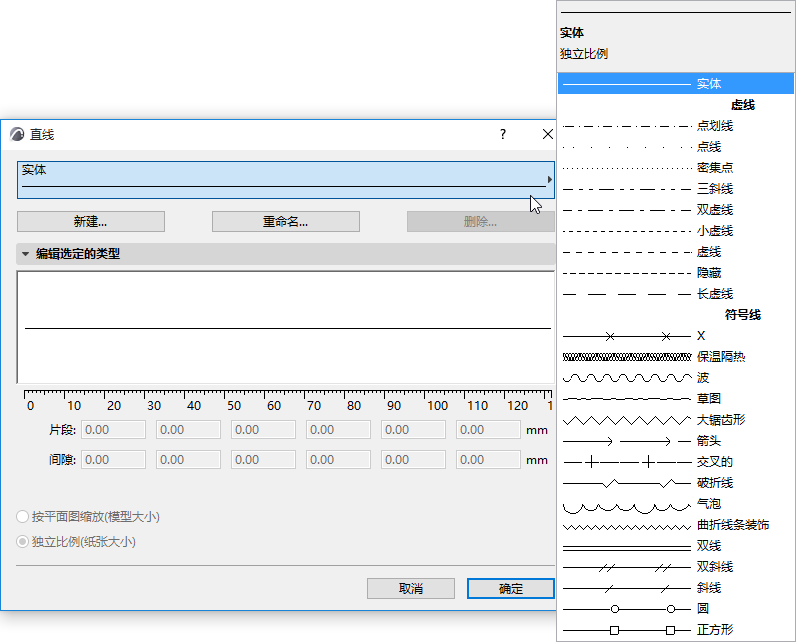Confirm with the 确定 button
The width and height of the screenshot is (796, 642).
pyautogui.click(x=511, y=589)
